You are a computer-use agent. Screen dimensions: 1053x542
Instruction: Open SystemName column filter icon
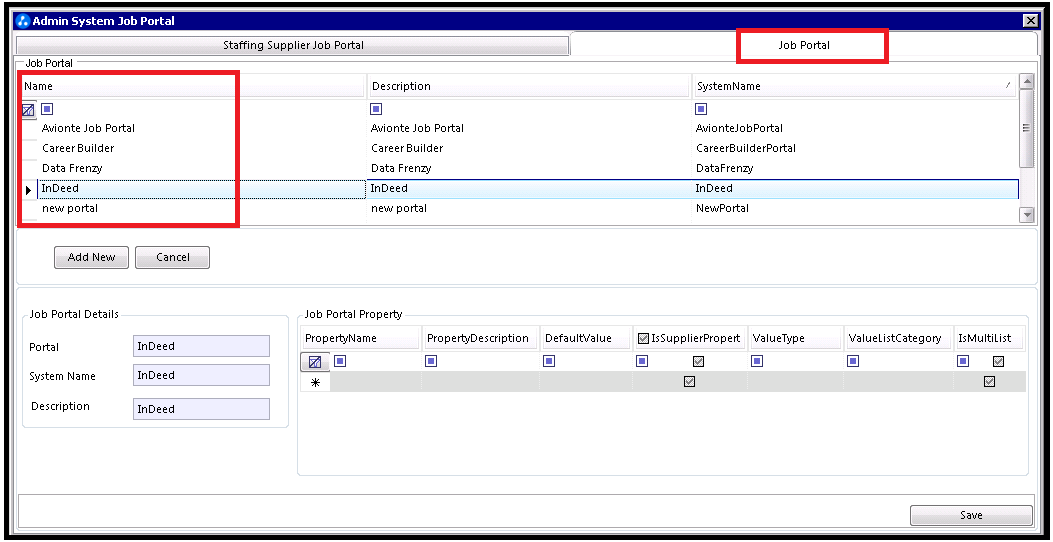[x=701, y=109]
